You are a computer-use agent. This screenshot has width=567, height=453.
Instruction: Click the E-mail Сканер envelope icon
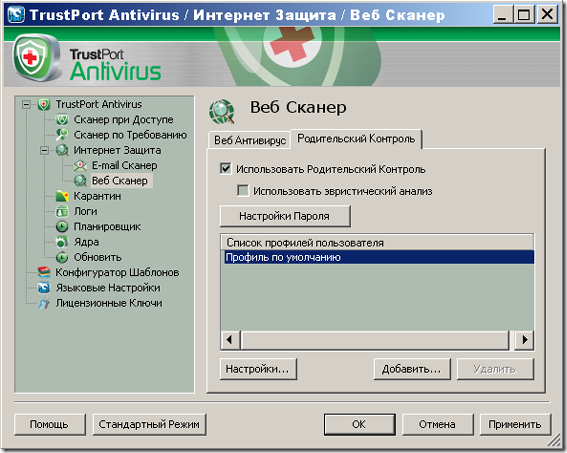click(80, 166)
